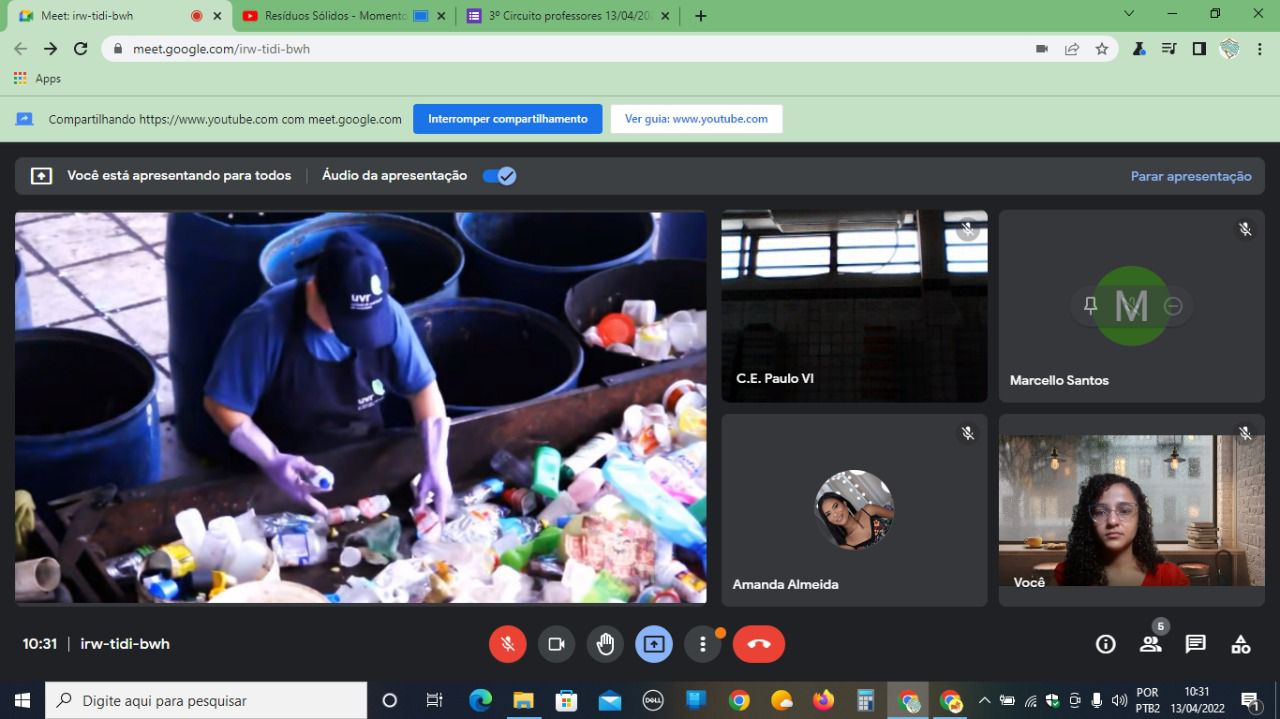Select Amanda Almeida profile picture

point(854,510)
